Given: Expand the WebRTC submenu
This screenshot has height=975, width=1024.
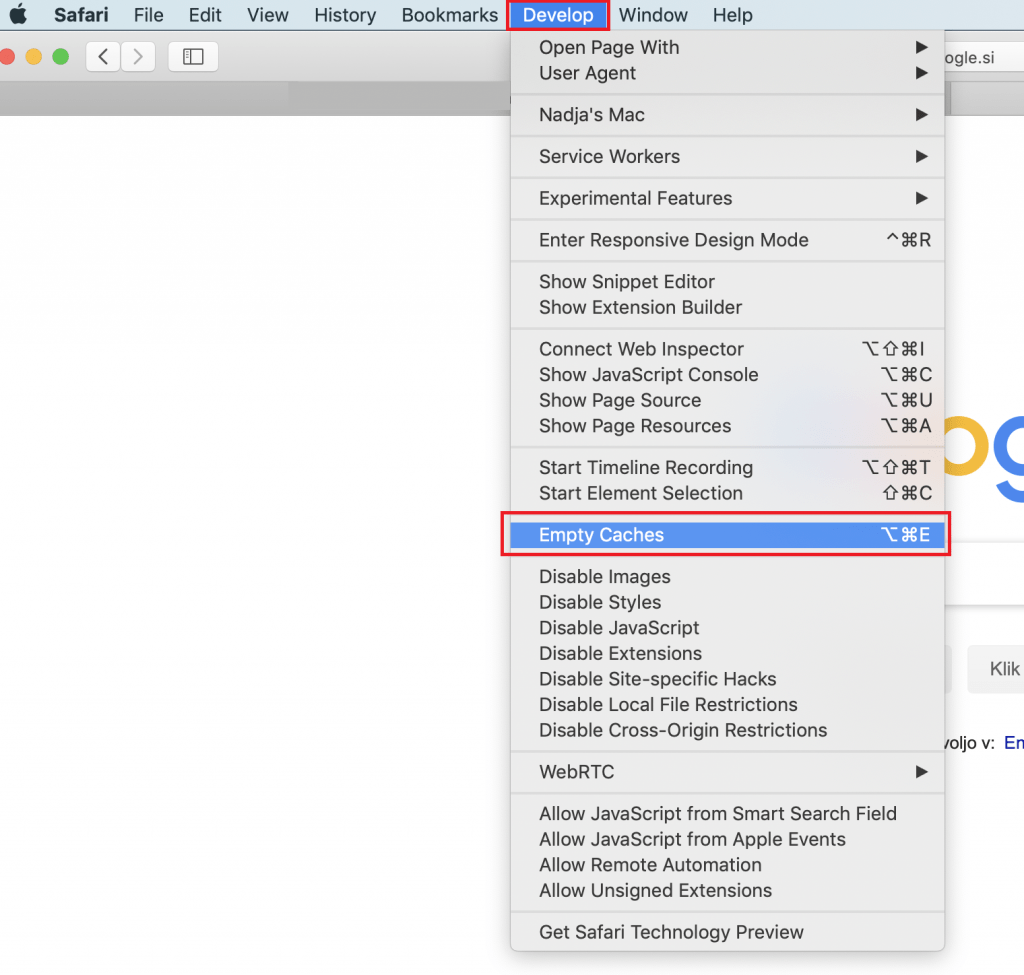Looking at the screenshot, I should pos(728,772).
